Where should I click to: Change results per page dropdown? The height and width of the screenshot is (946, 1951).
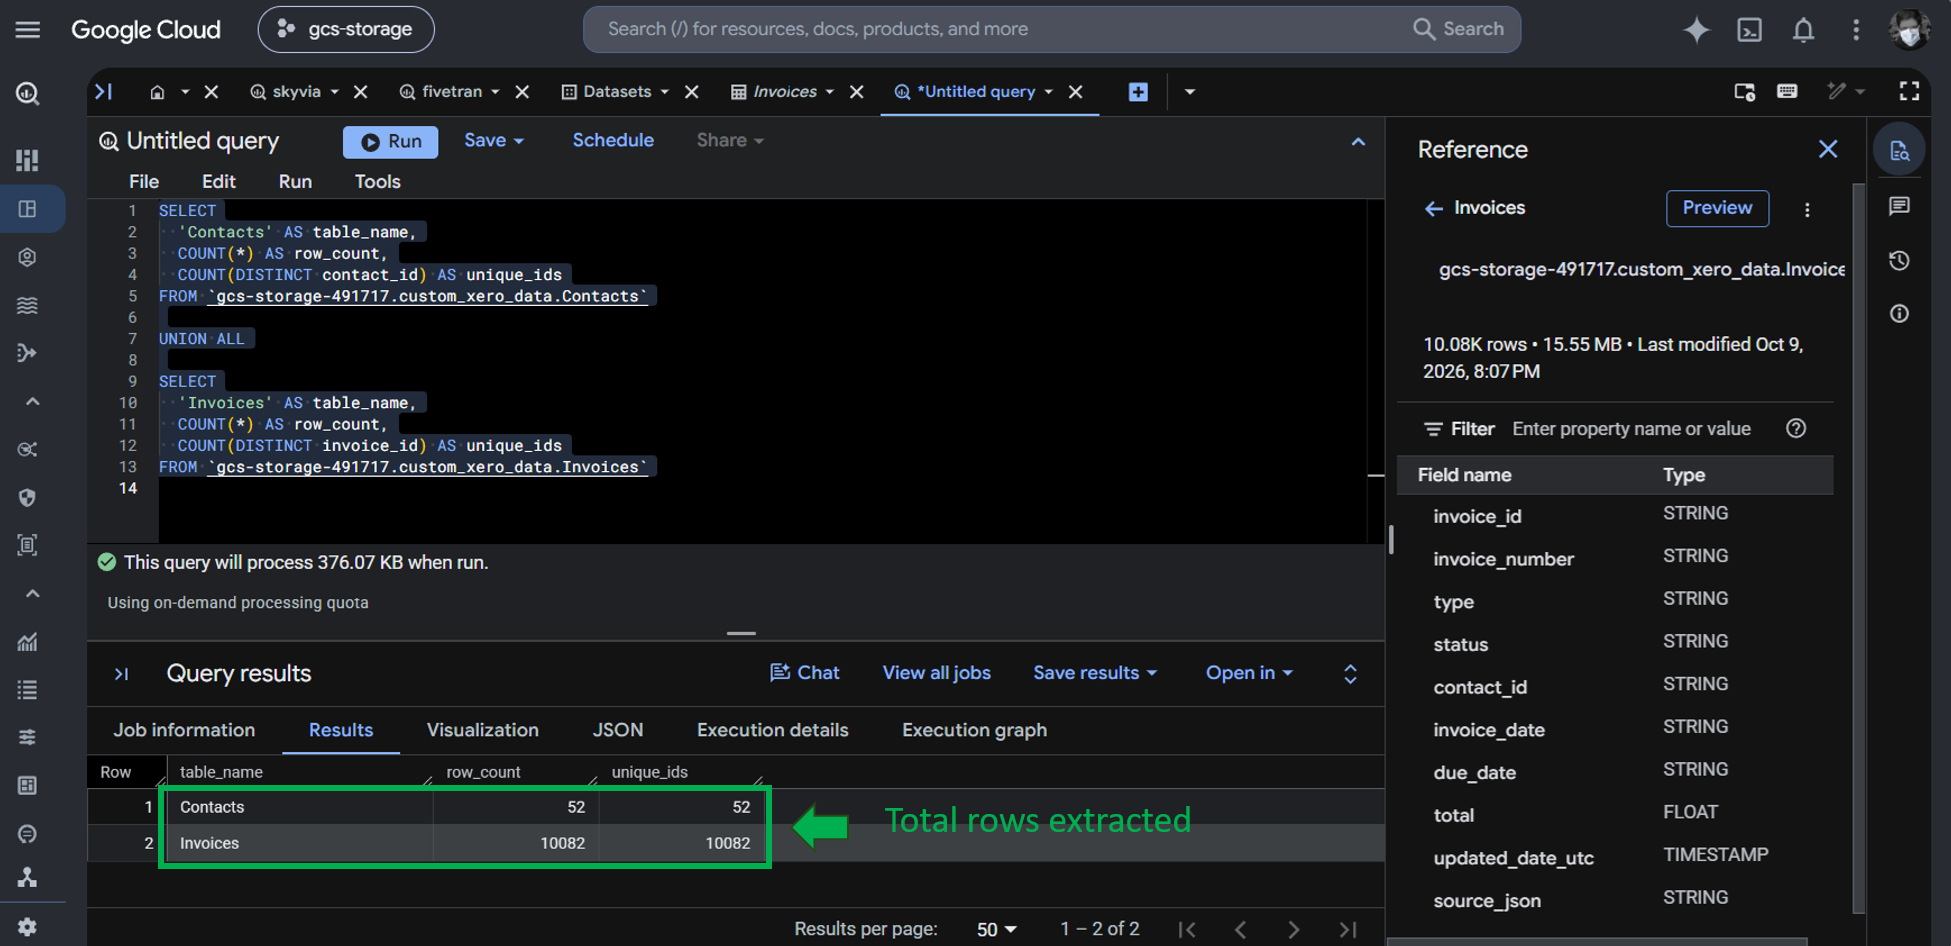pos(996,930)
